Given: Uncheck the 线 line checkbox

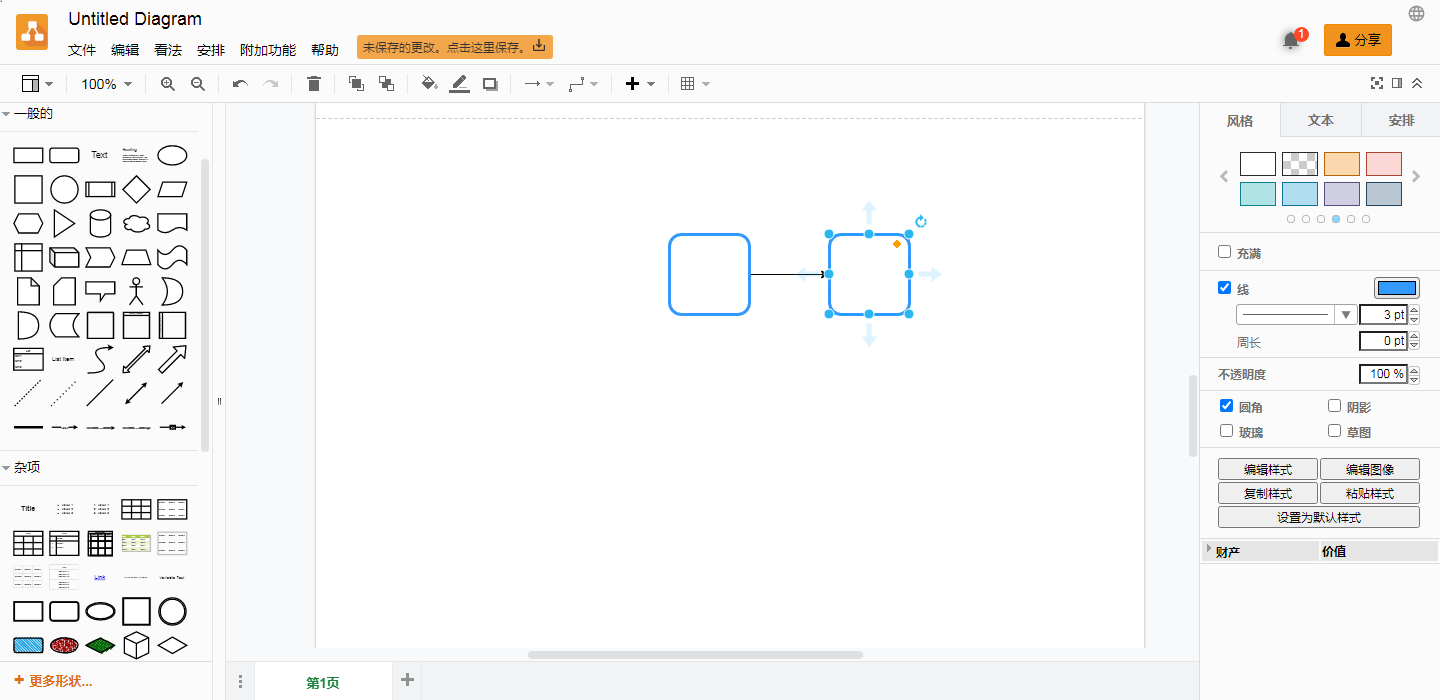Looking at the screenshot, I should [x=1225, y=288].
